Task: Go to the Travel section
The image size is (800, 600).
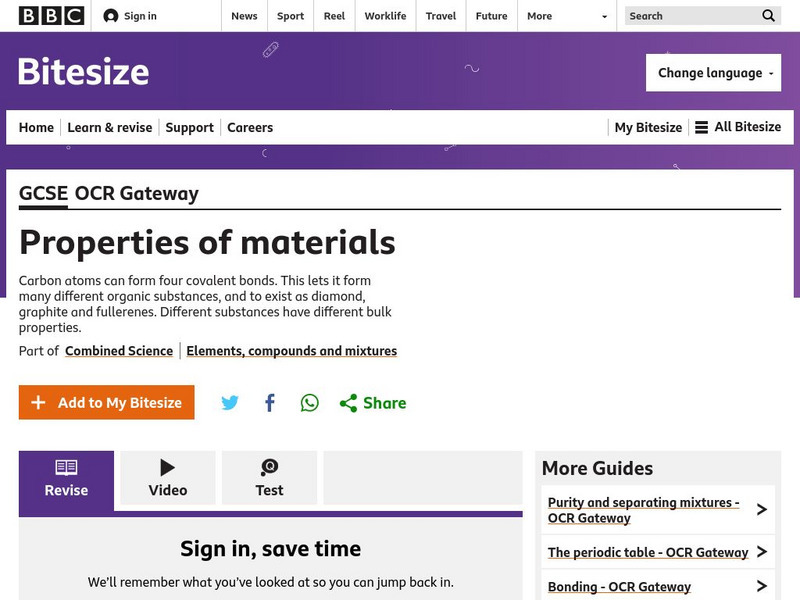Action: click(441, 16)
